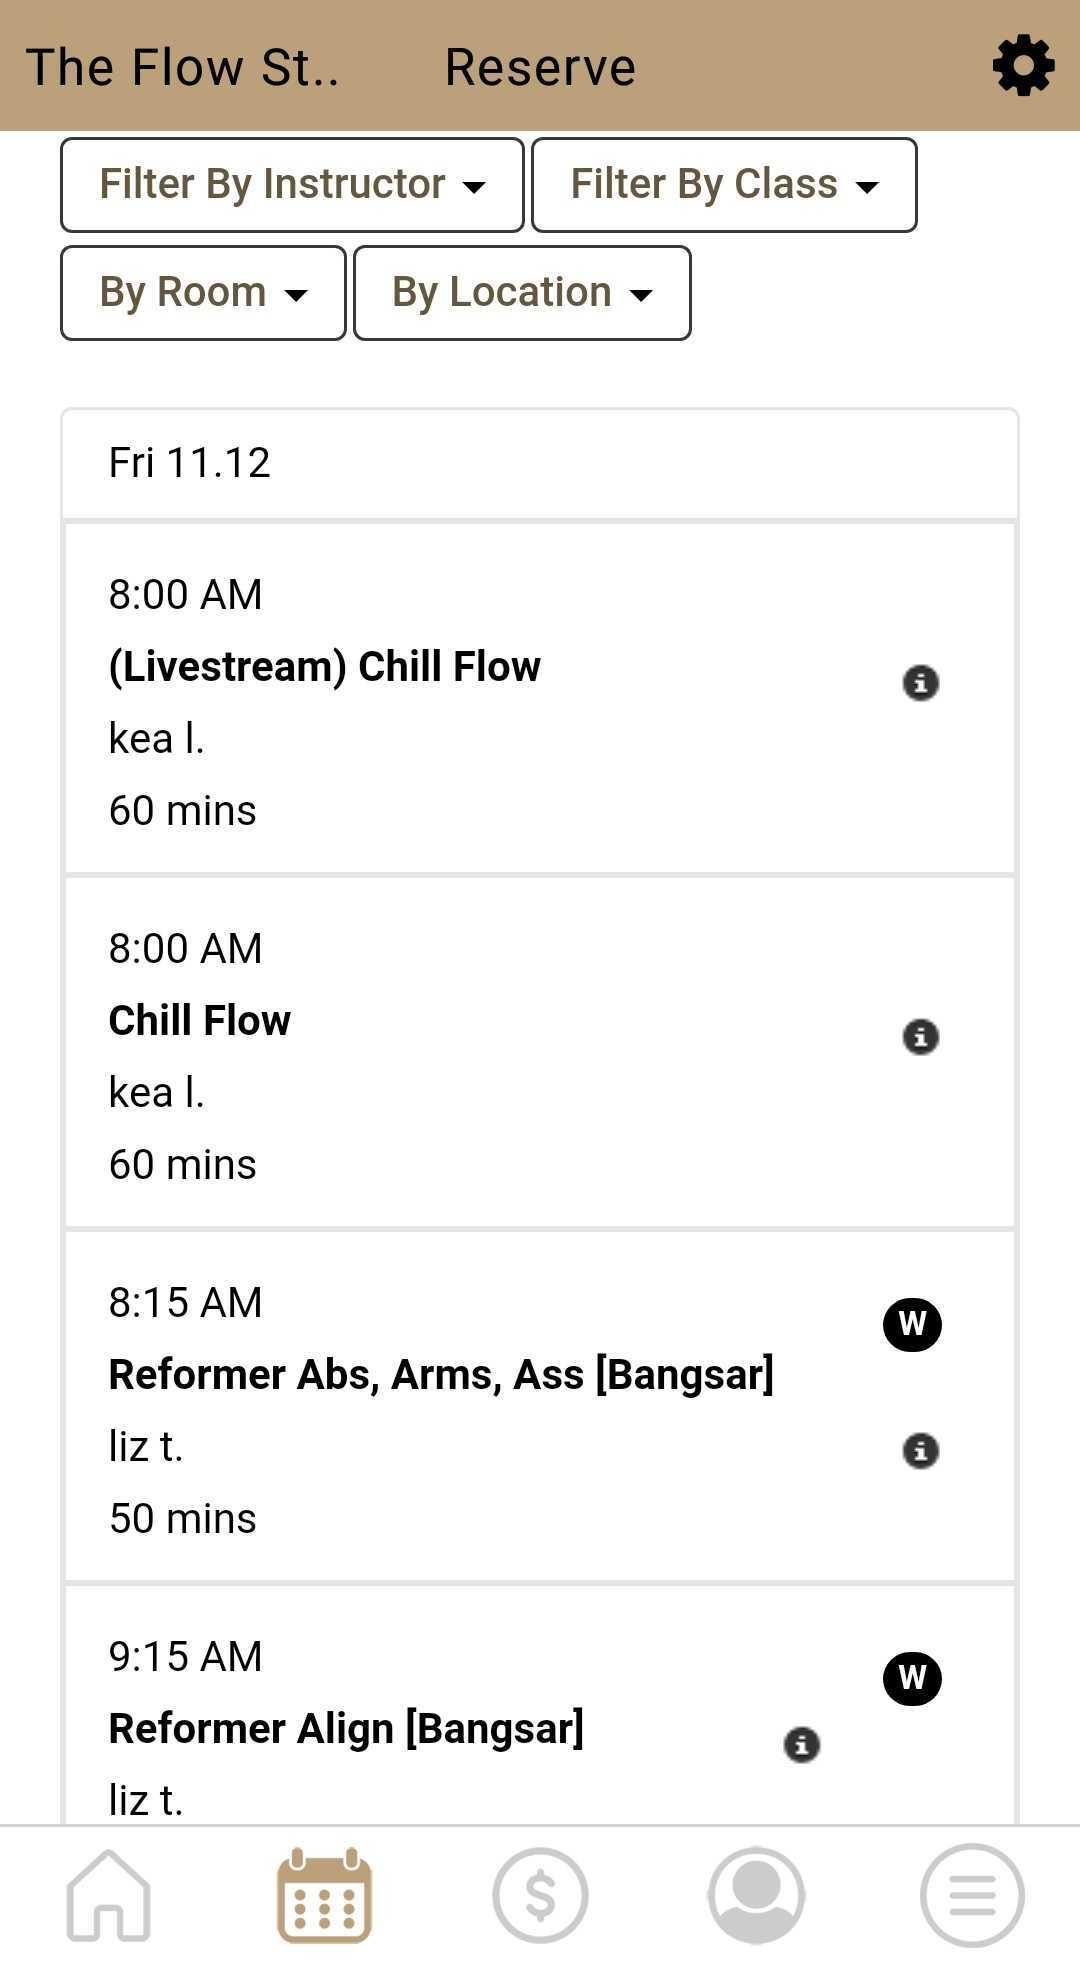Open the hamburger menu in bottom bar

point(972,1895)
